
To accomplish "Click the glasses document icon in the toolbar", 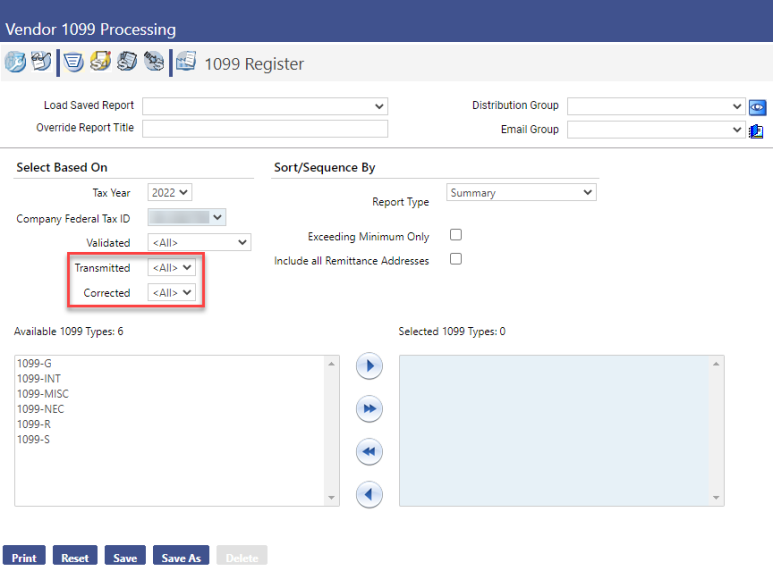I will pyautogui.click(x=41, y=63).
